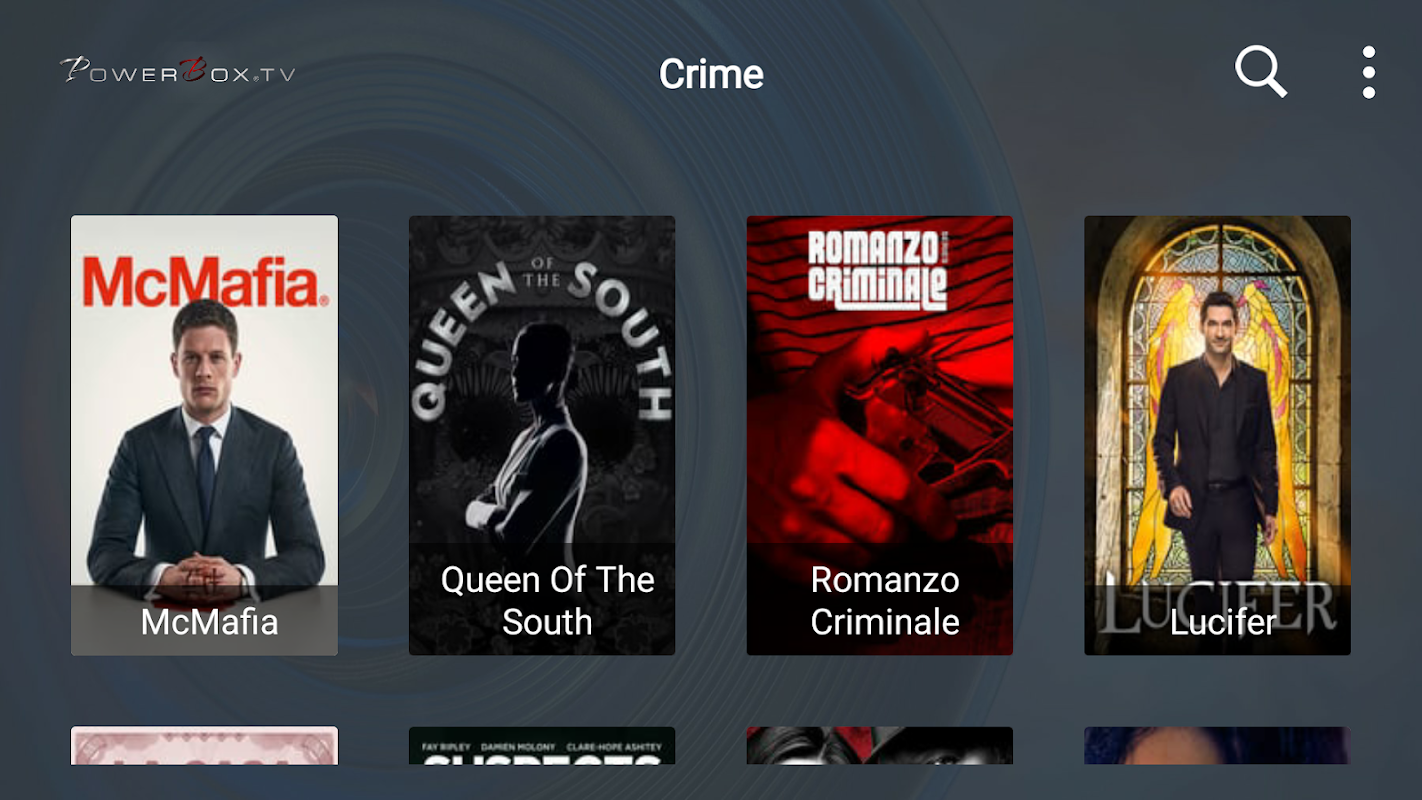Screen dimensions: 1422x800
Task: Open the McMafia poster thumbnail
Action: point(204,435)
